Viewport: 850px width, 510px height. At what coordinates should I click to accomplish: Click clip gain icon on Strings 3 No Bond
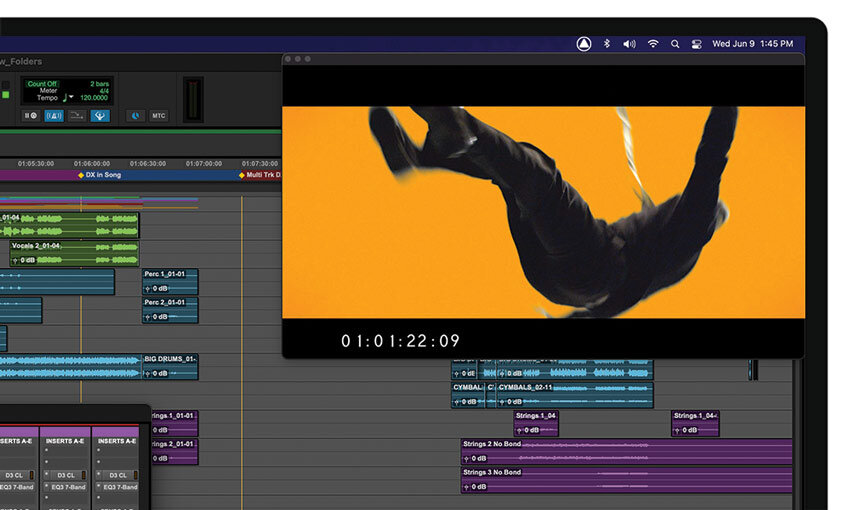(466, 487)
